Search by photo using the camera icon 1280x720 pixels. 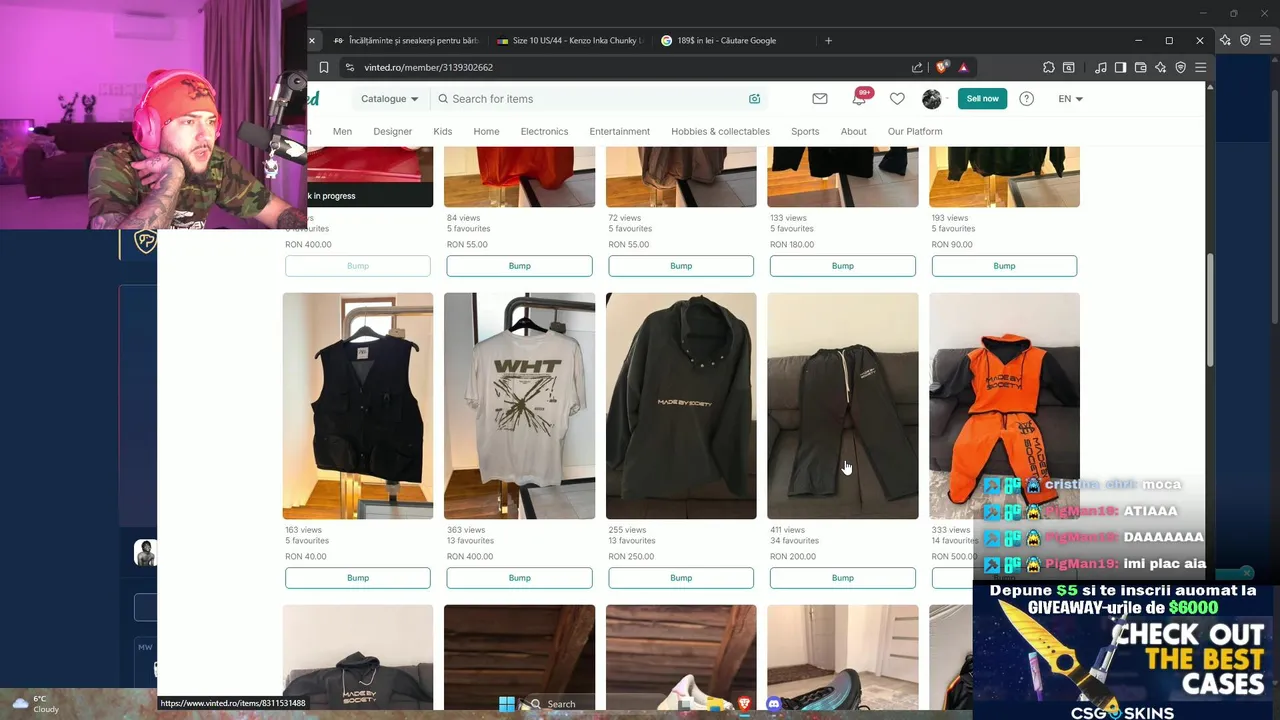click(754, 99)
